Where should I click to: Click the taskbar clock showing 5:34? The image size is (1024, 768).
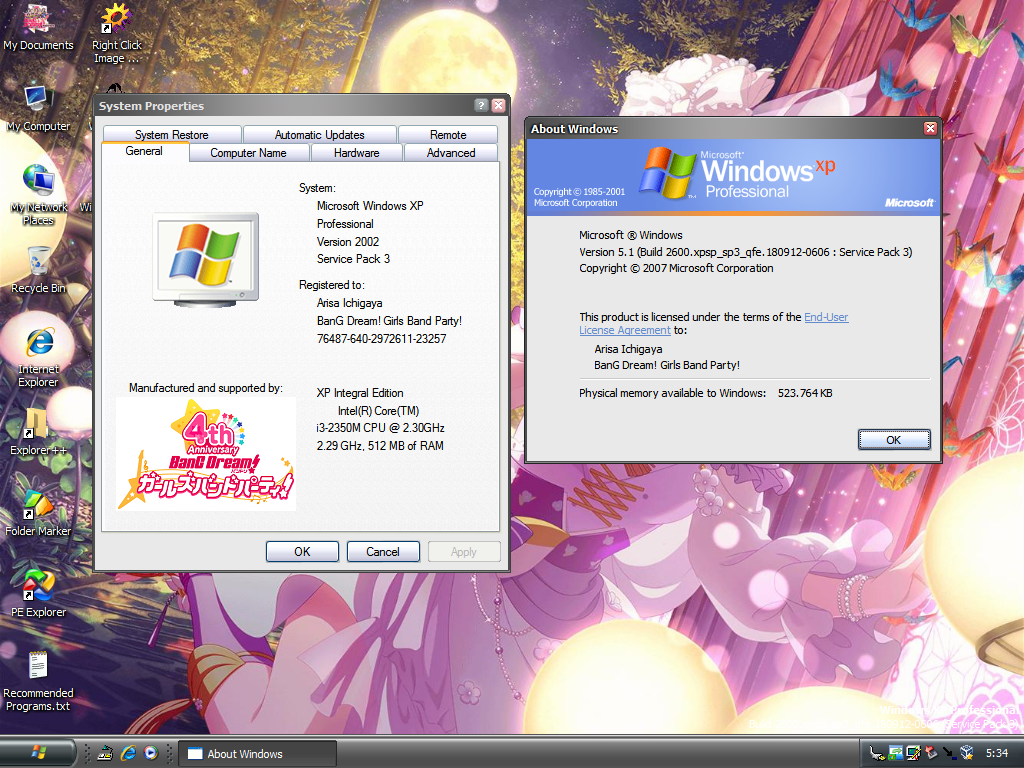pyautogui.click(x=997, y=754)
